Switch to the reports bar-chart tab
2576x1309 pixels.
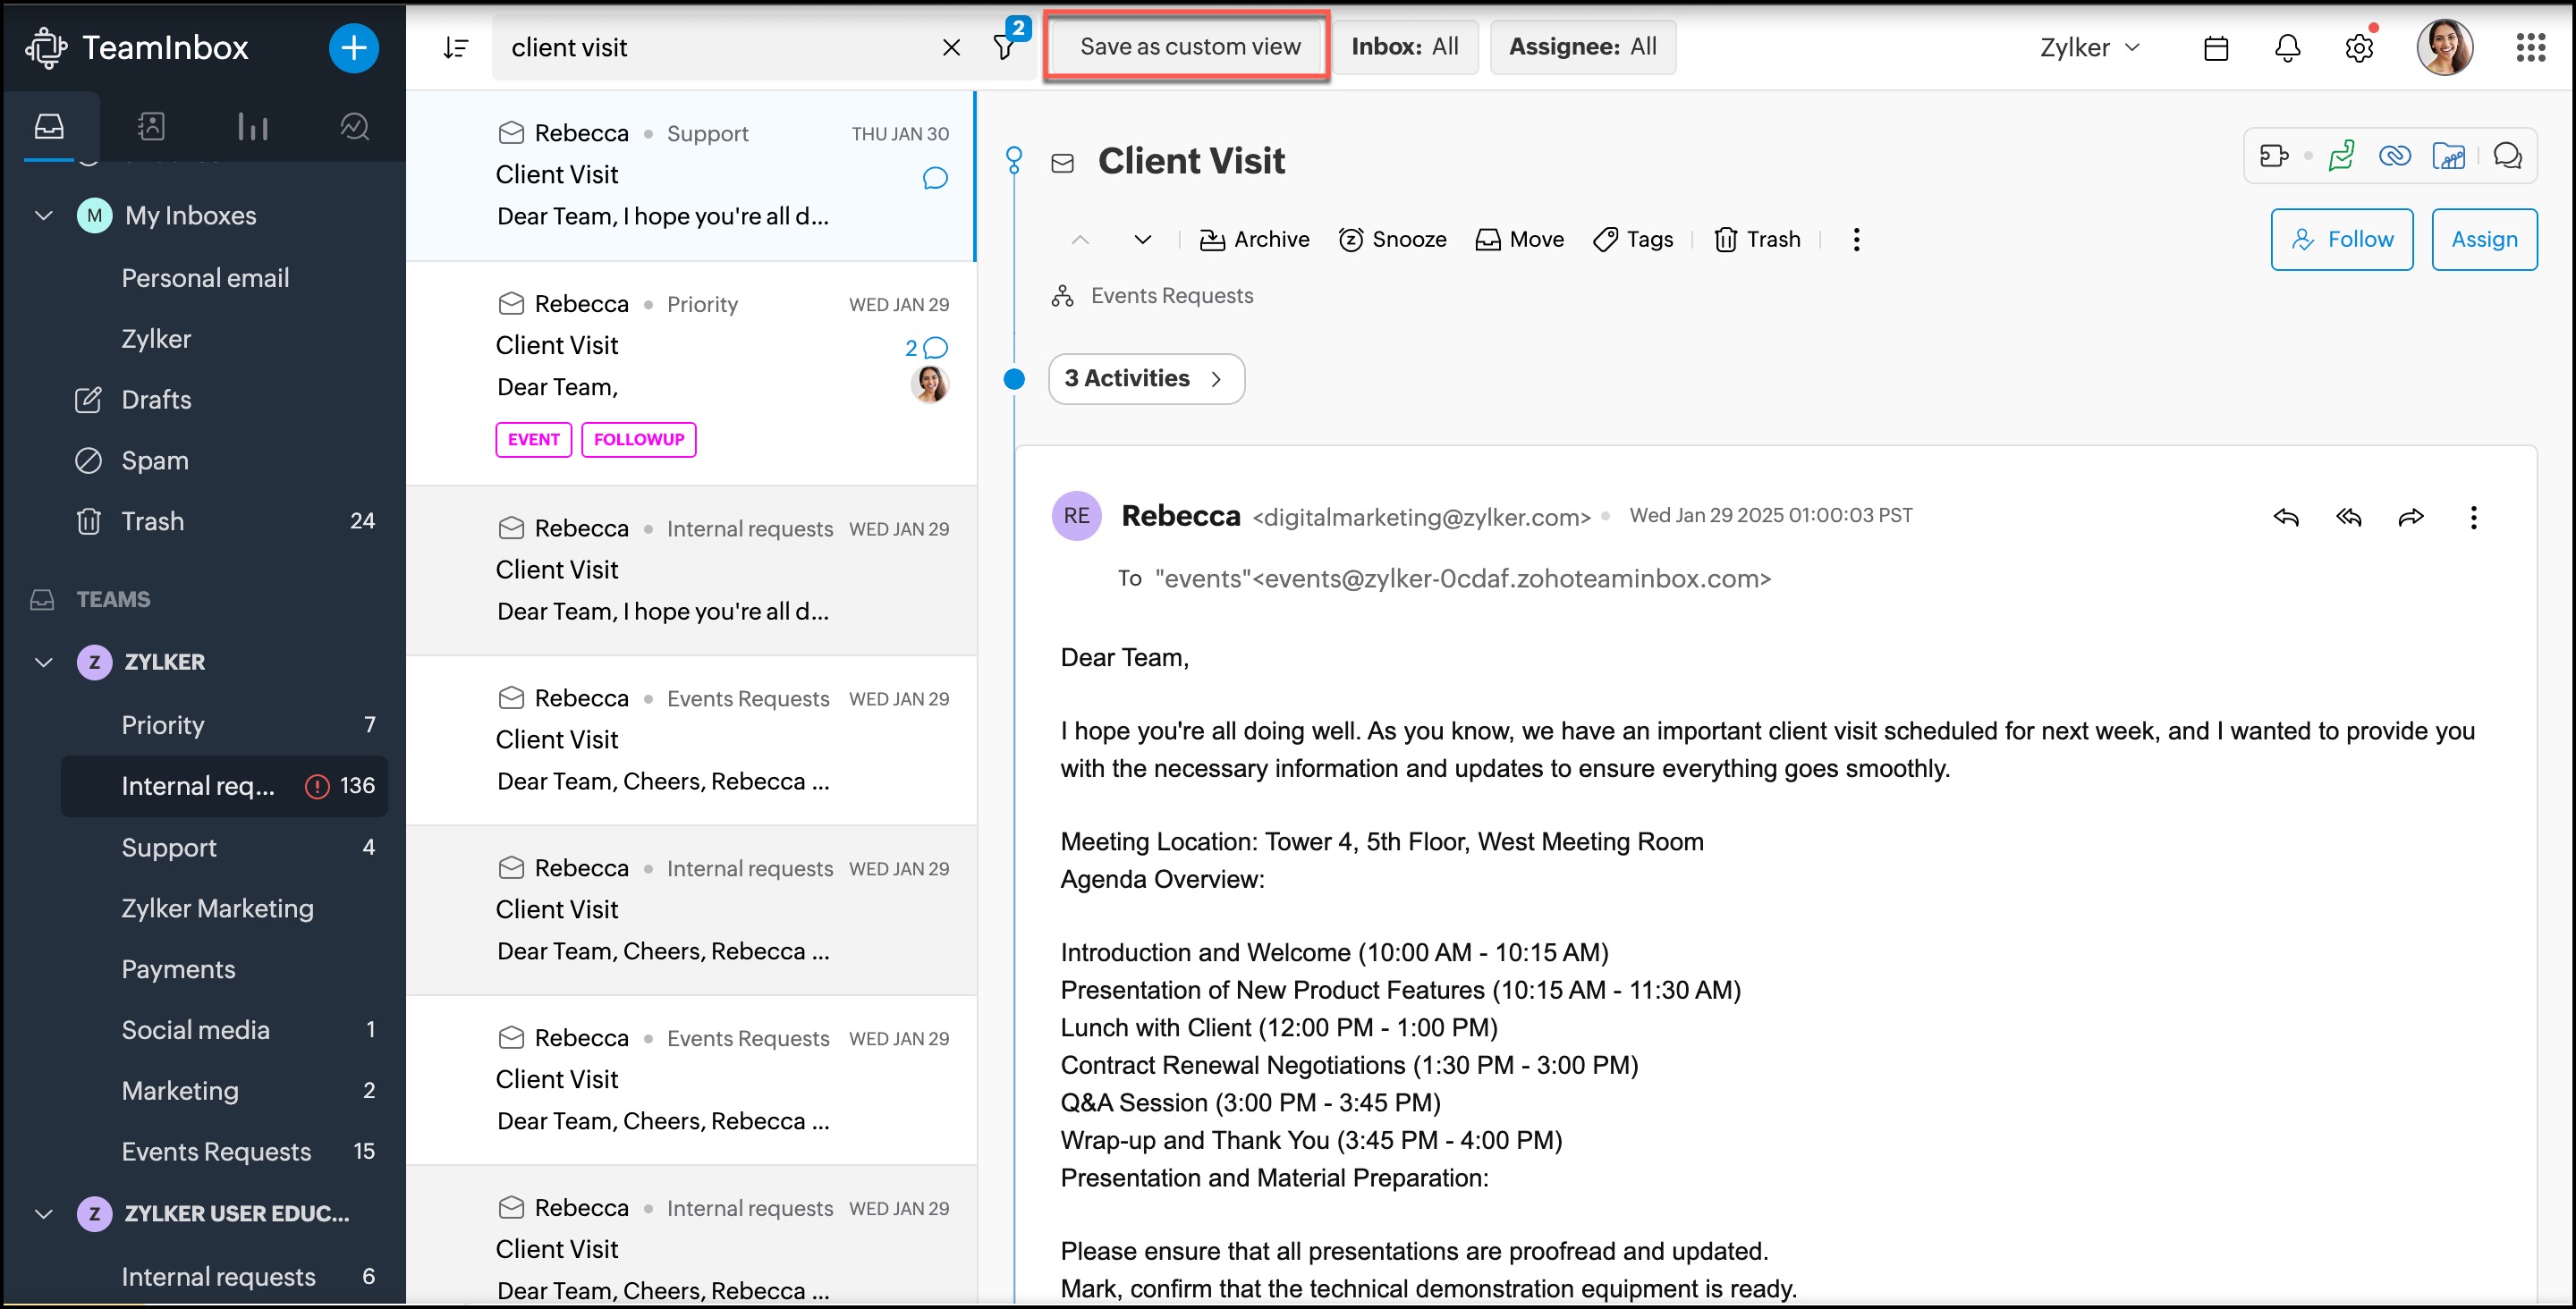point(253,126)
